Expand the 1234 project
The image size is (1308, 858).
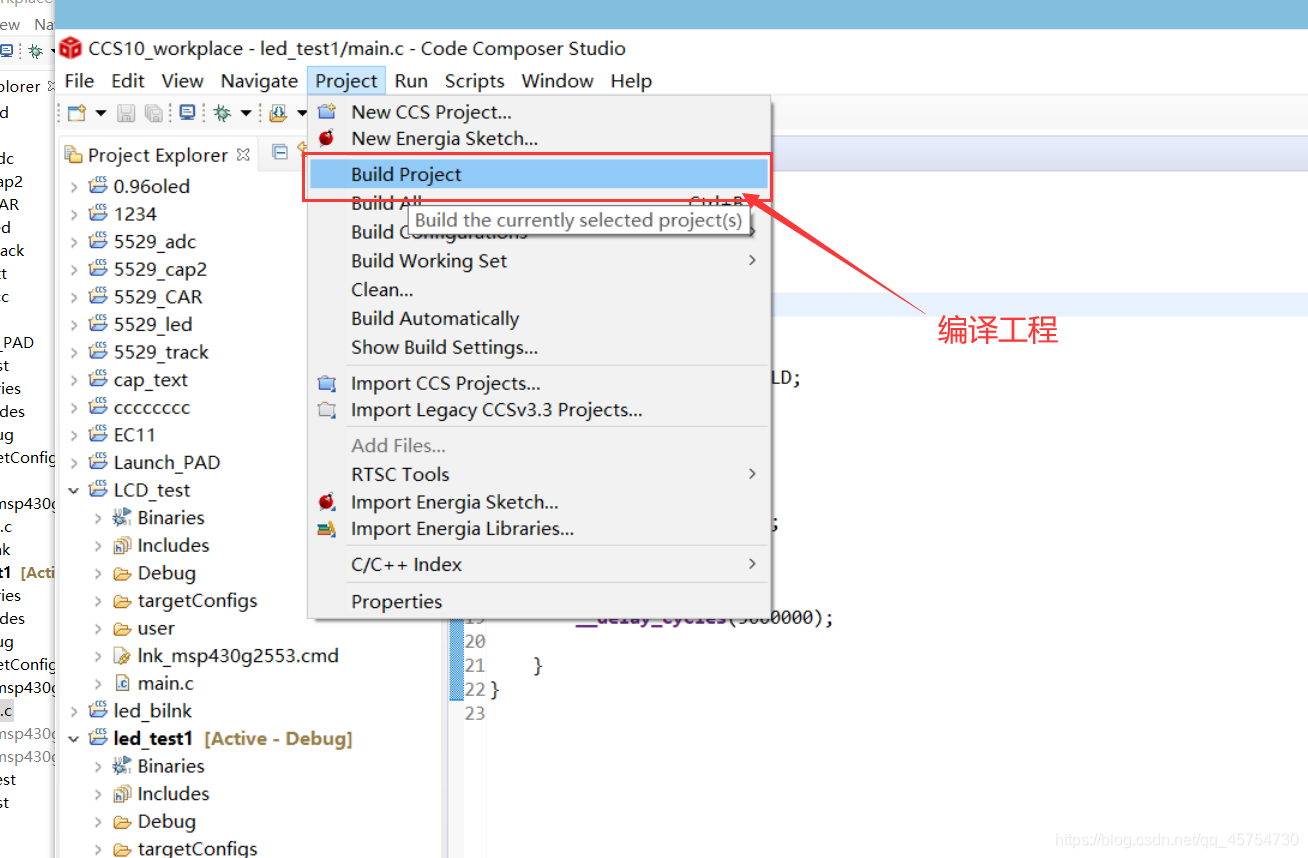[74, 214]
